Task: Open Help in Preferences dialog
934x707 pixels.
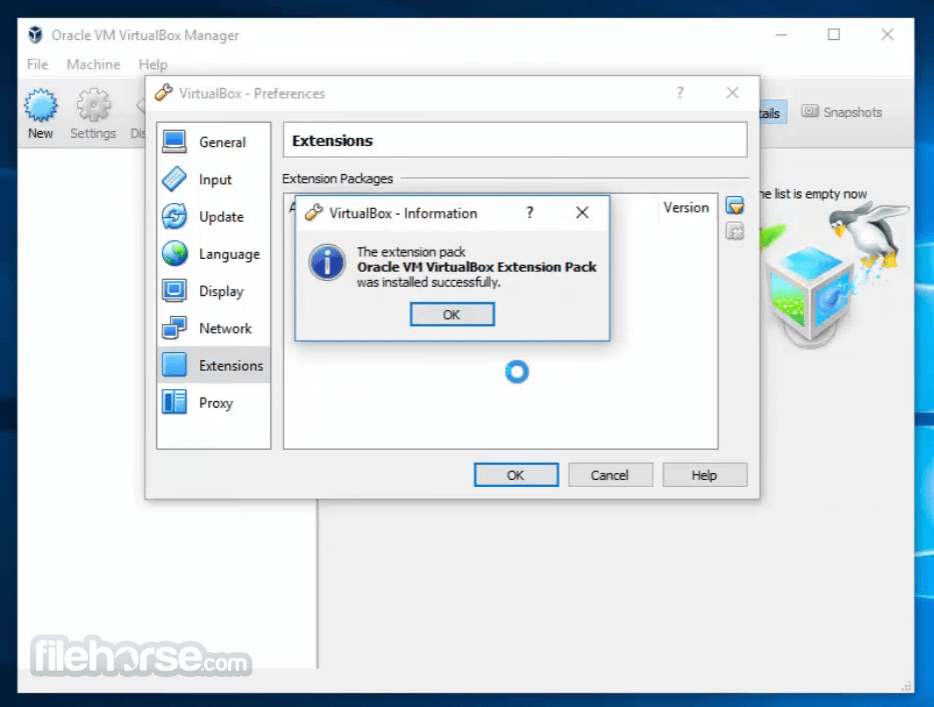Action: point(704,475)
